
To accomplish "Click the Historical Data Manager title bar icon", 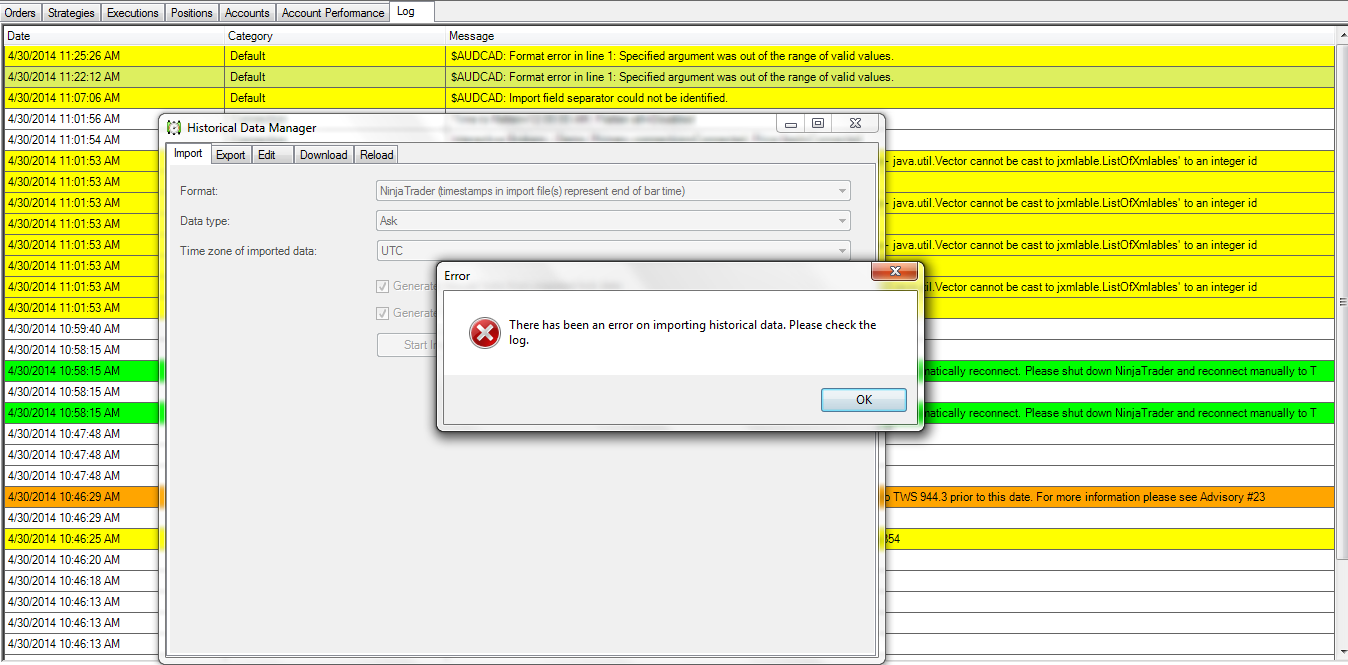I will [x=174, y=127].
